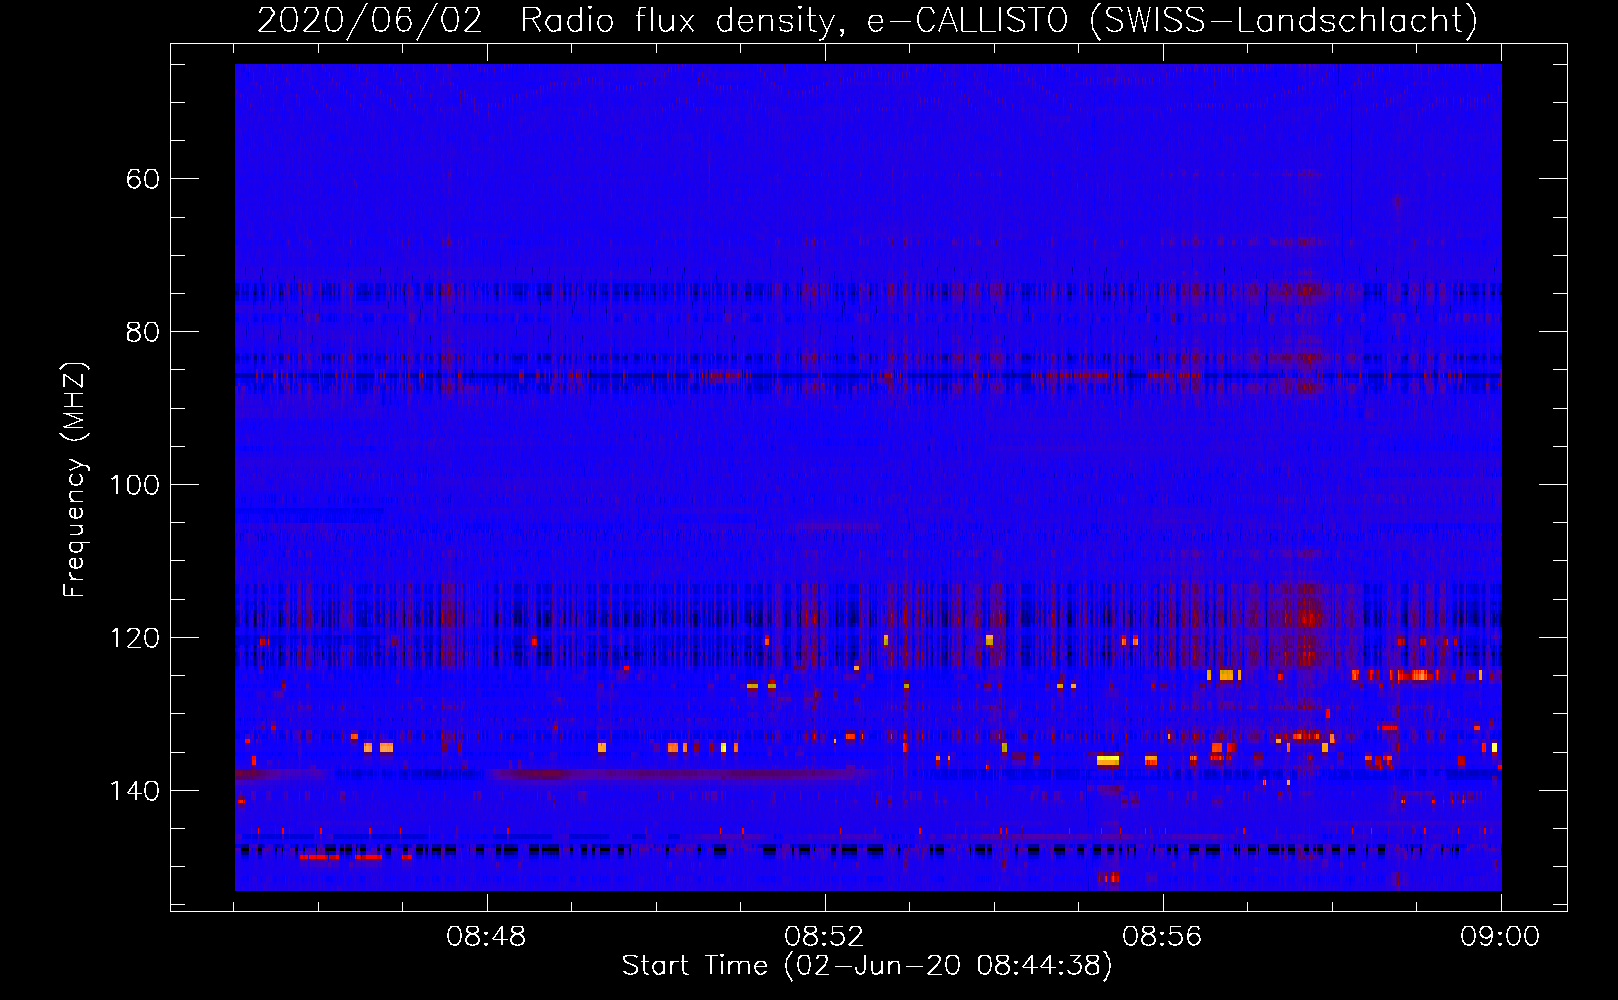Image resolution: width=1618 pixels, height=1000 pixels.
Task: Click the 140 MHz frequency tick label
Action: (x=135, y=791)
